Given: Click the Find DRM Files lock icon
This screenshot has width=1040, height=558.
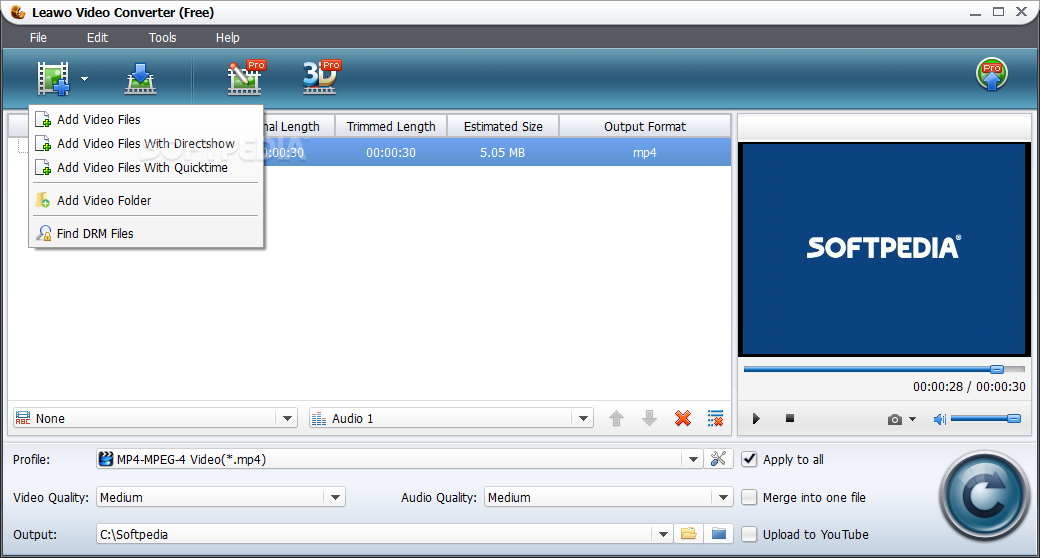Looking at the screenshot, I should pyautogui.click(x=44, y=234).
